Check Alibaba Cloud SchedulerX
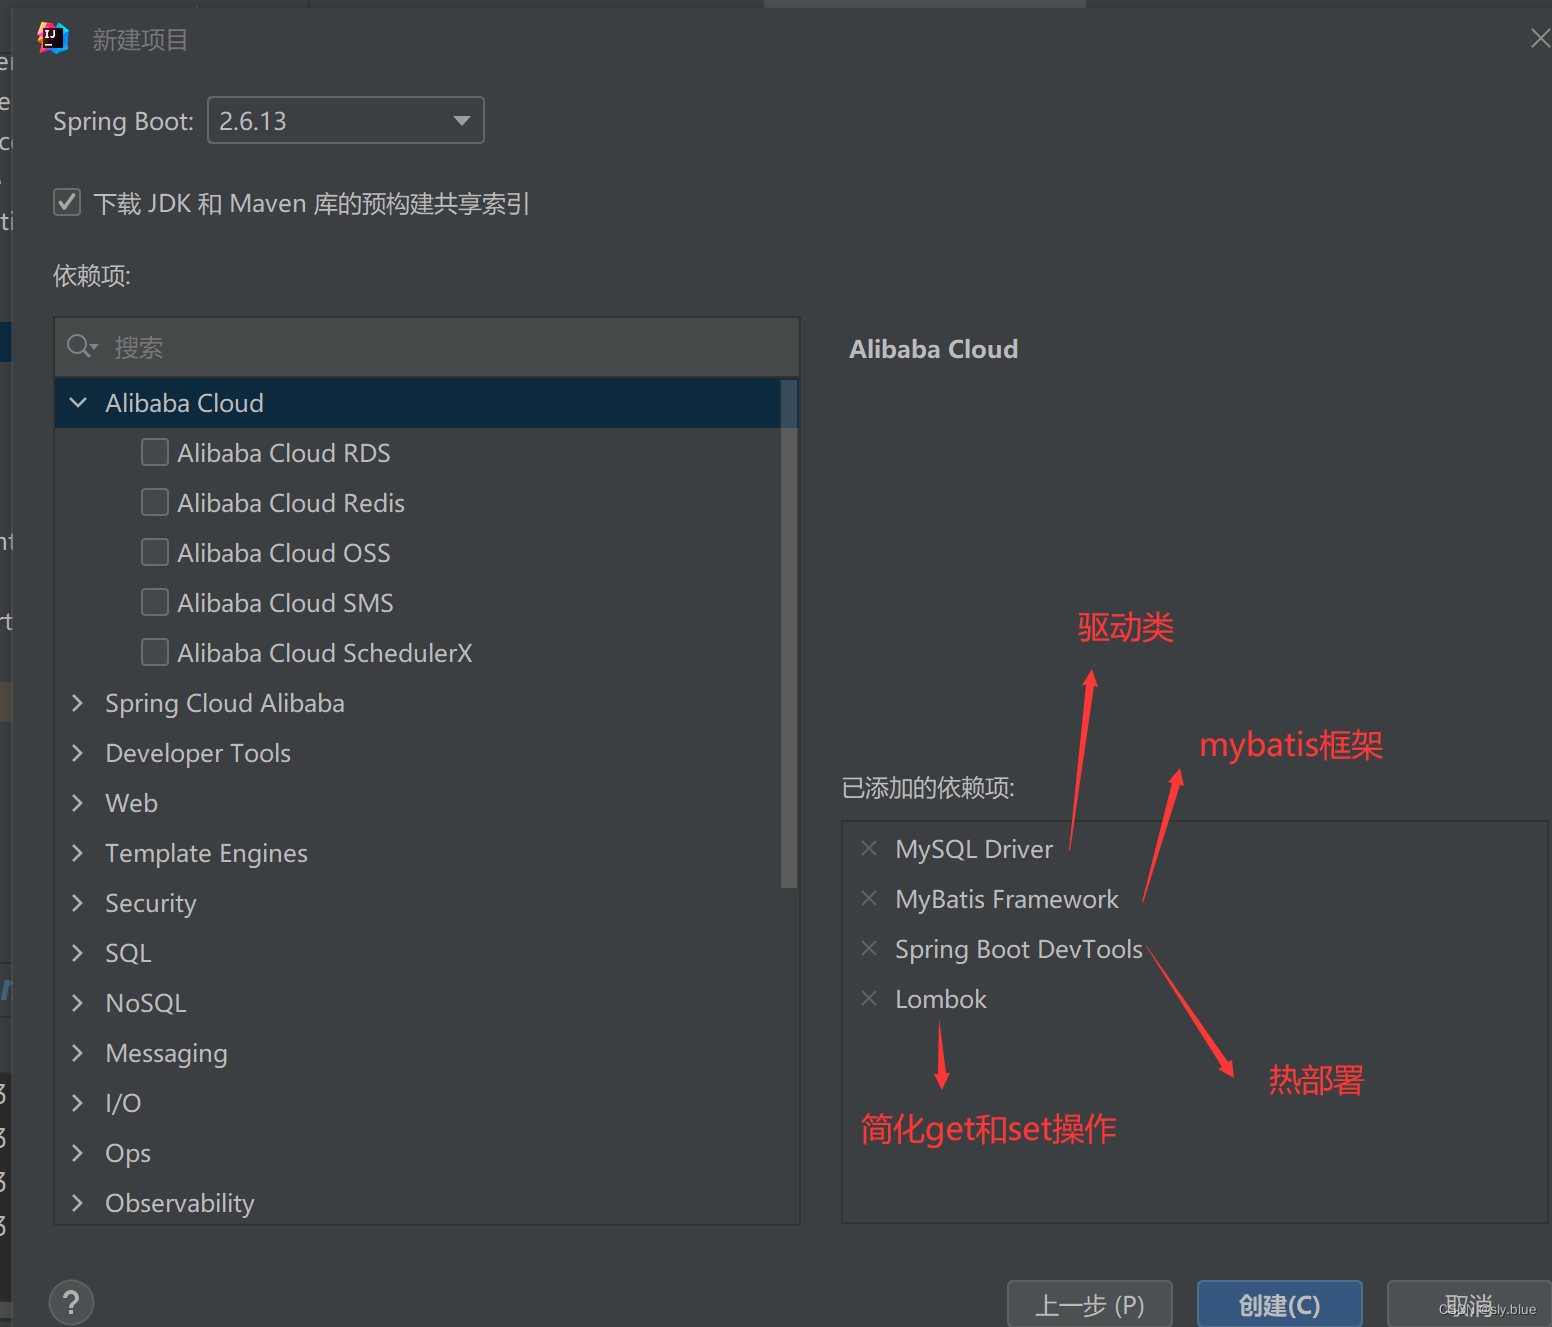 coord(155,652)
